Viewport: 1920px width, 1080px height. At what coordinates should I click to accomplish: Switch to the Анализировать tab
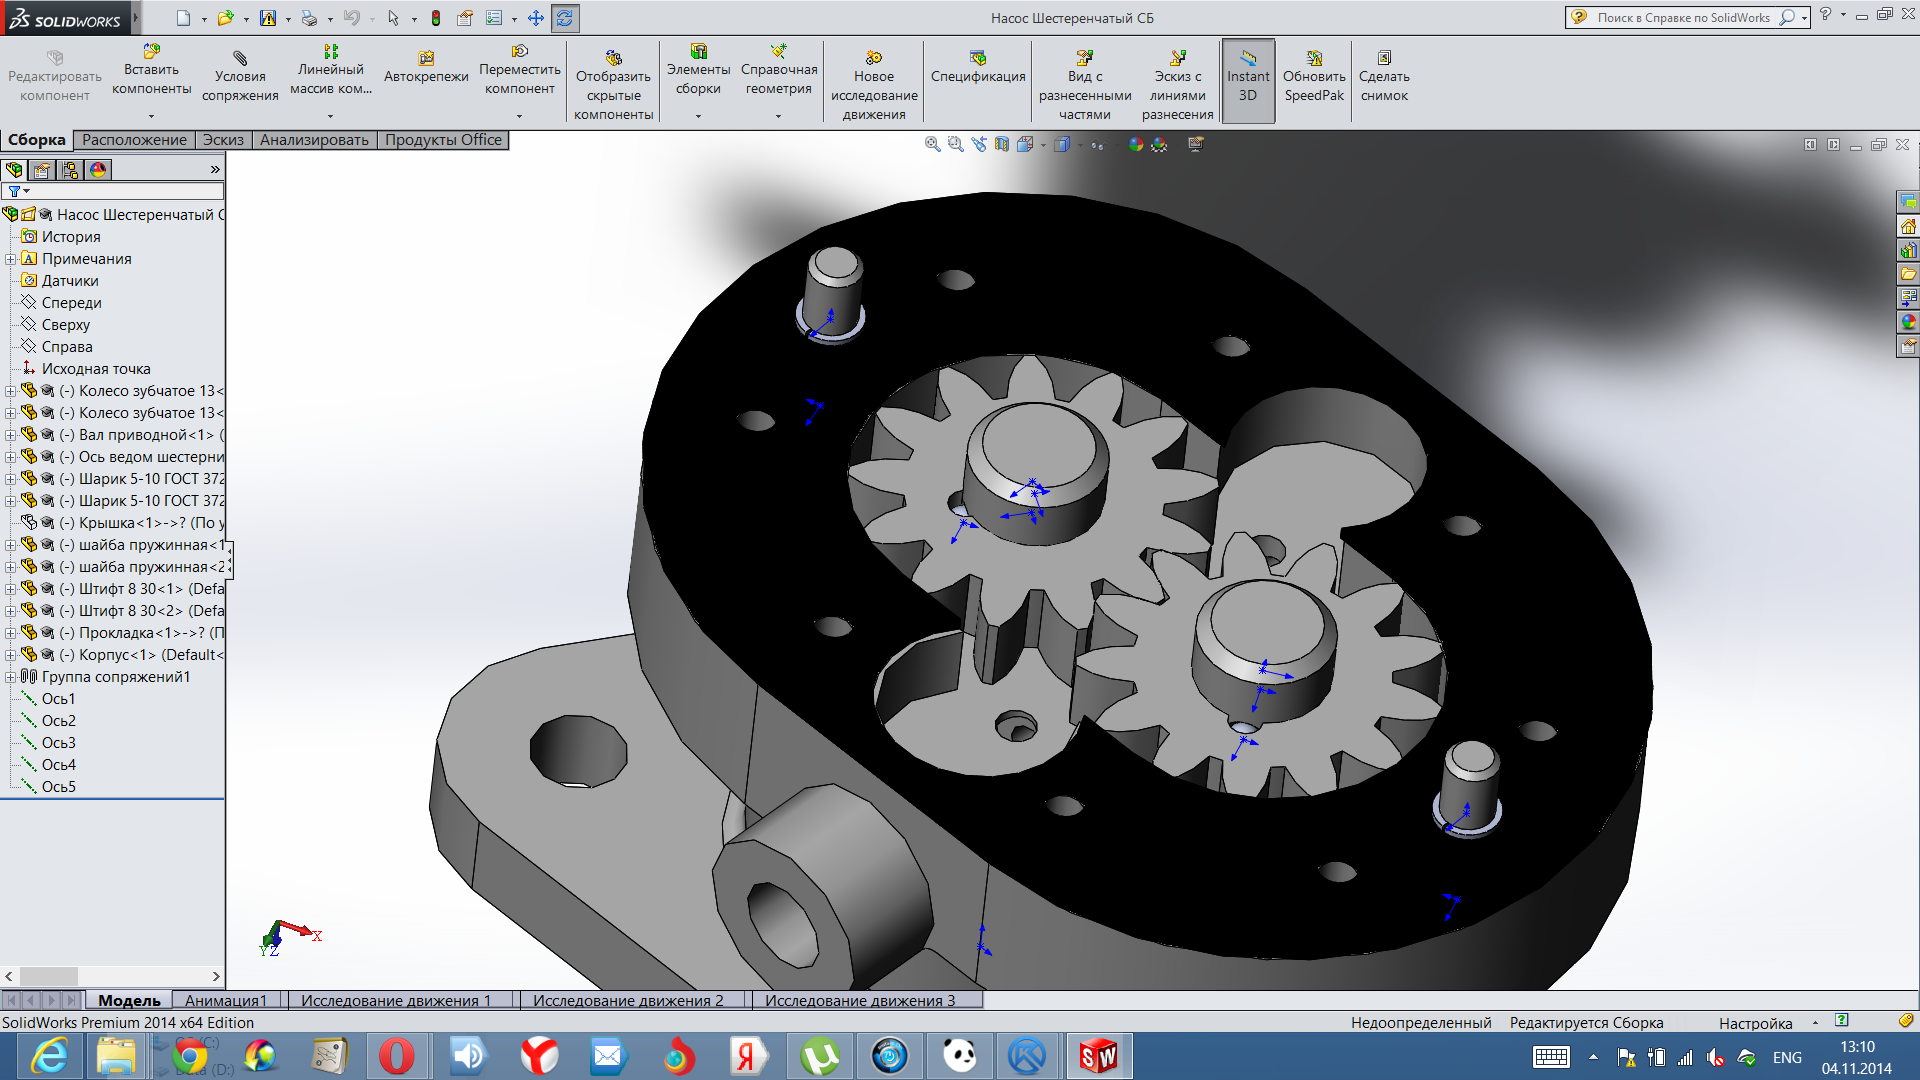click(314, 140)
